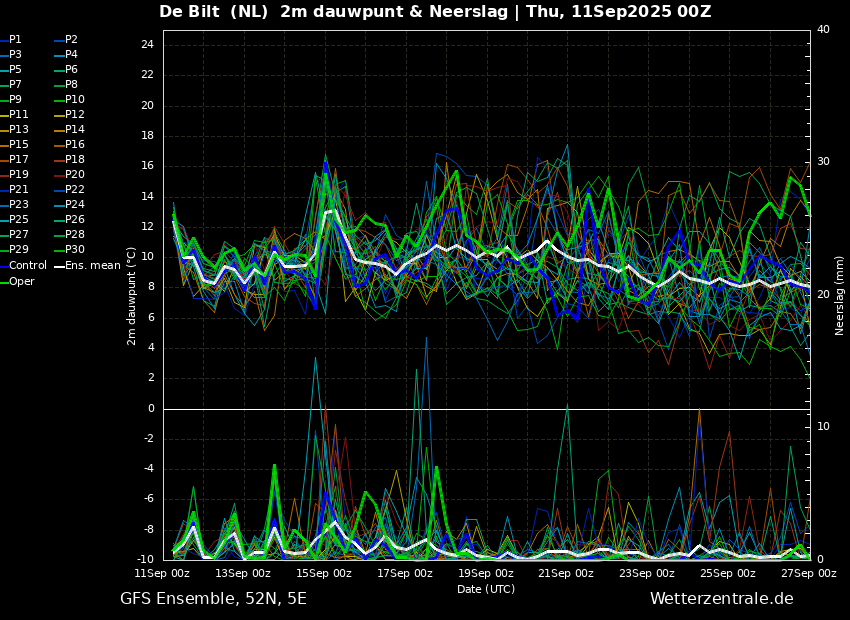Click the Ens. mean legend entry
The image size is (850, 620).
click(x=87, y=266)
